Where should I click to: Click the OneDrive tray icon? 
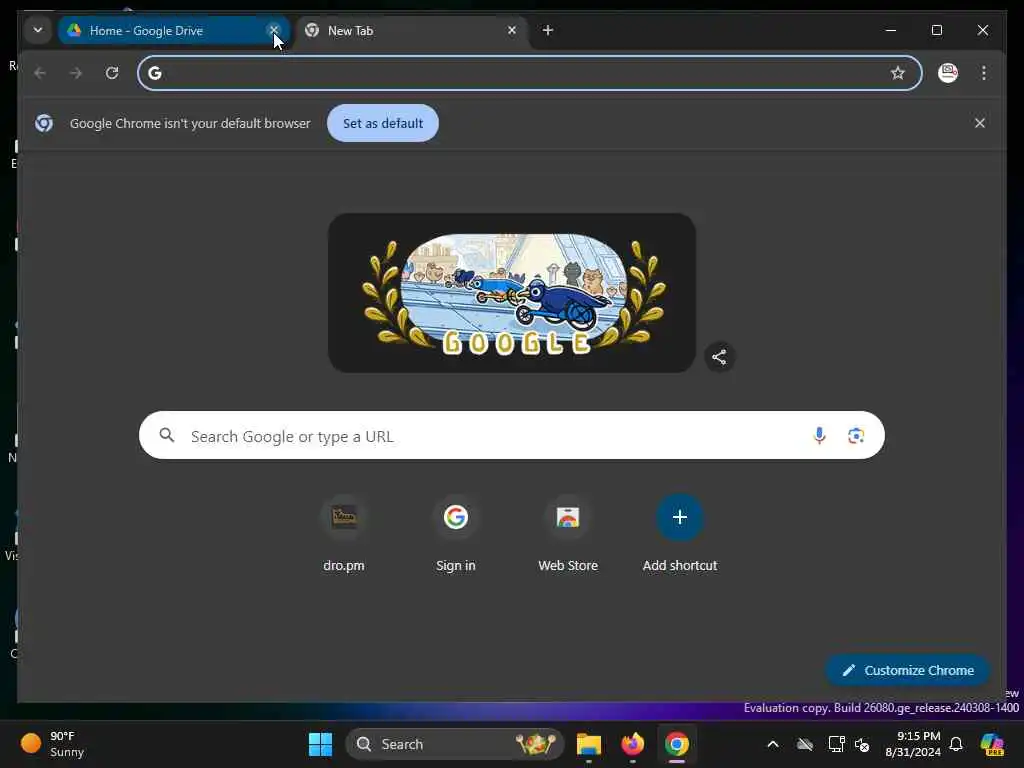[x=805, y=744]
